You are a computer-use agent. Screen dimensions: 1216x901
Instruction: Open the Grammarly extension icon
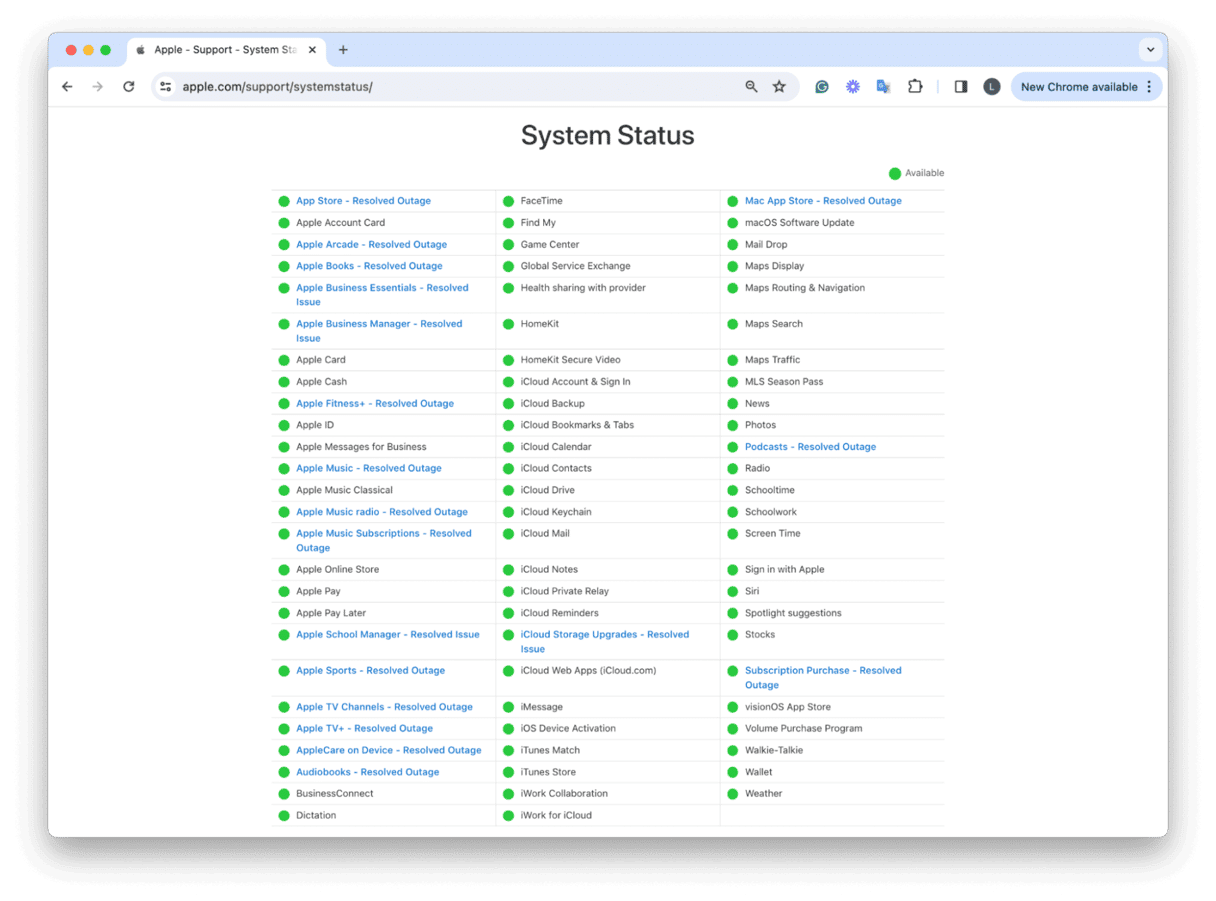click(x=821, y=87)
